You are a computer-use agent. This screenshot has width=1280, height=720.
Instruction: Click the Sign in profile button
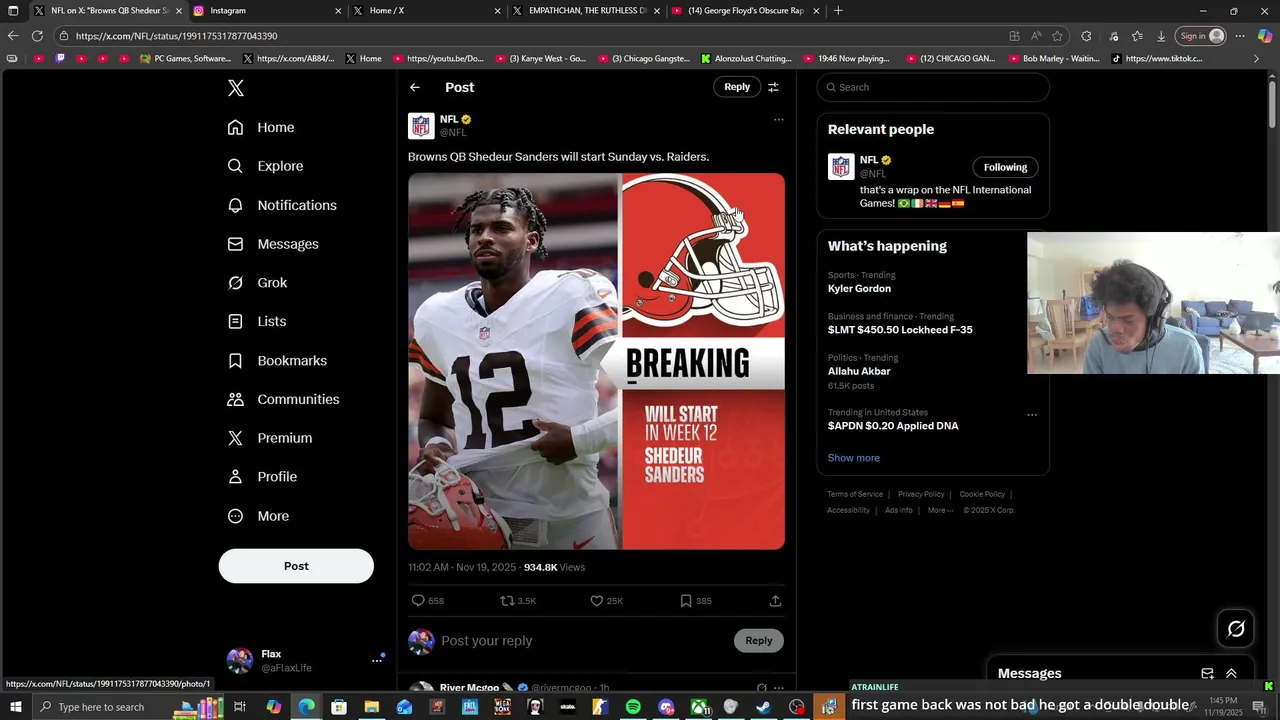pos(1202,36)
